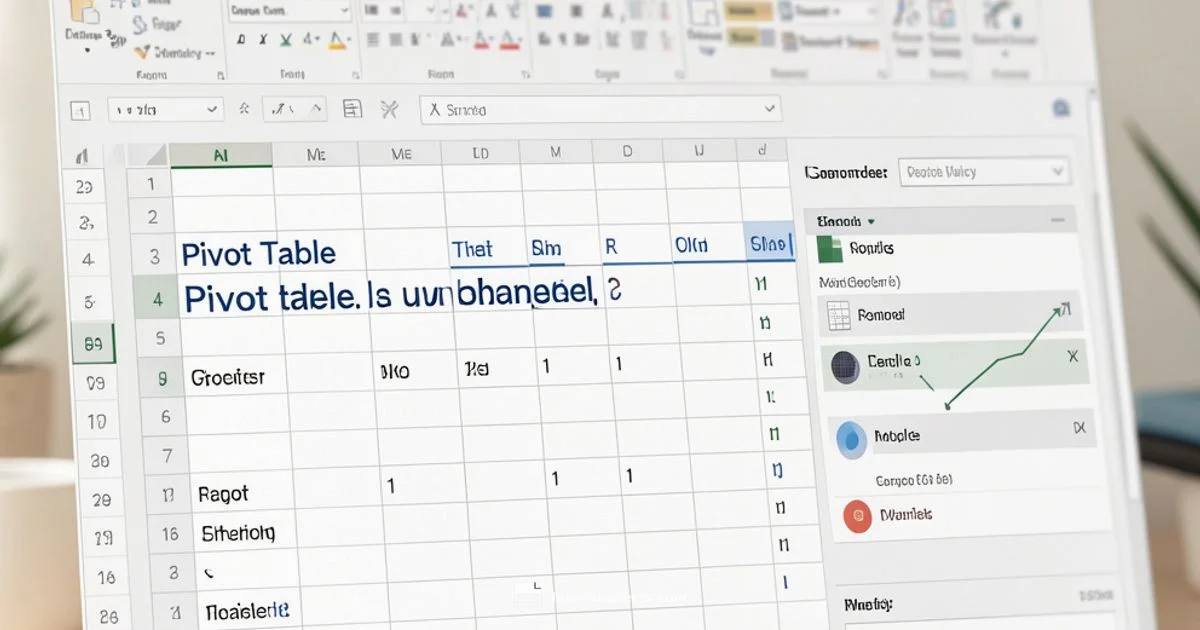
Task: Click the blue help icon right of formula bar
Action: (x=1061, y=108)
